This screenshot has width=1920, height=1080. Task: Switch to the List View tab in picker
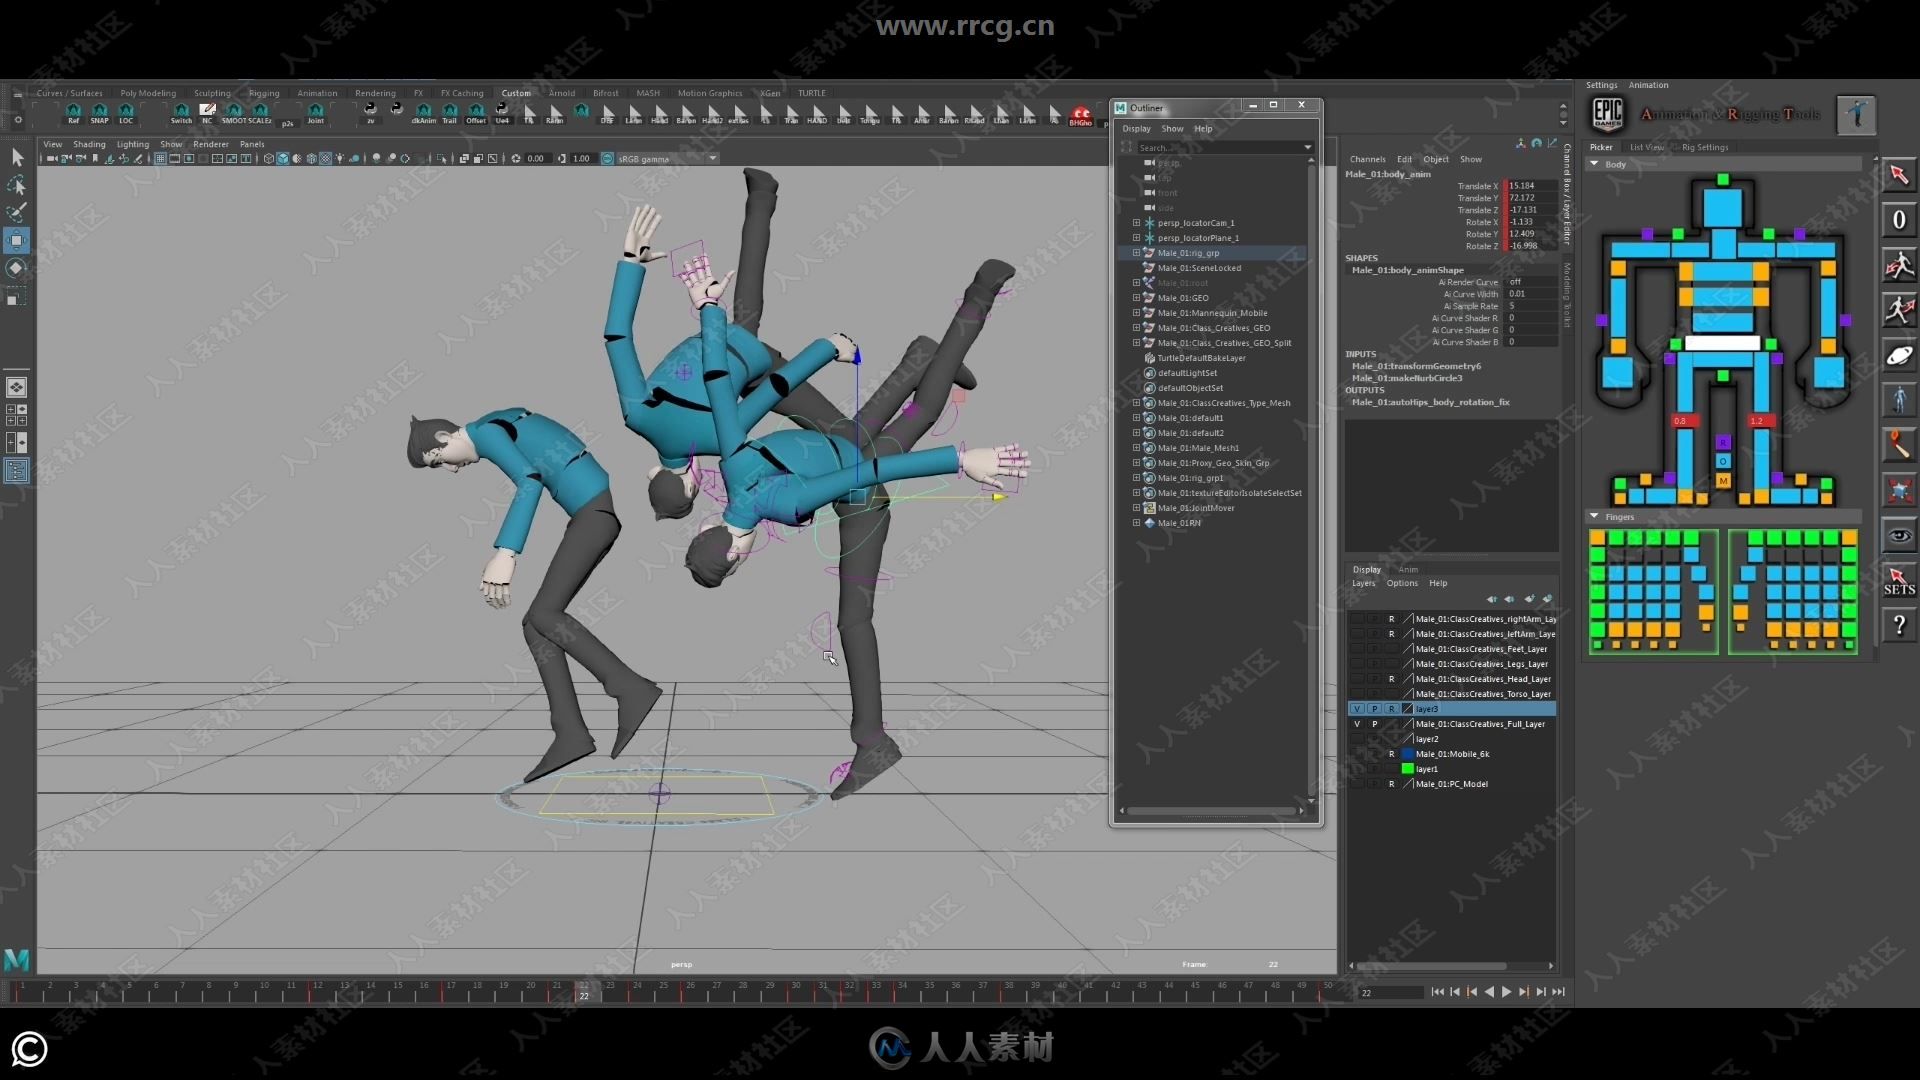pos(1647,147)
